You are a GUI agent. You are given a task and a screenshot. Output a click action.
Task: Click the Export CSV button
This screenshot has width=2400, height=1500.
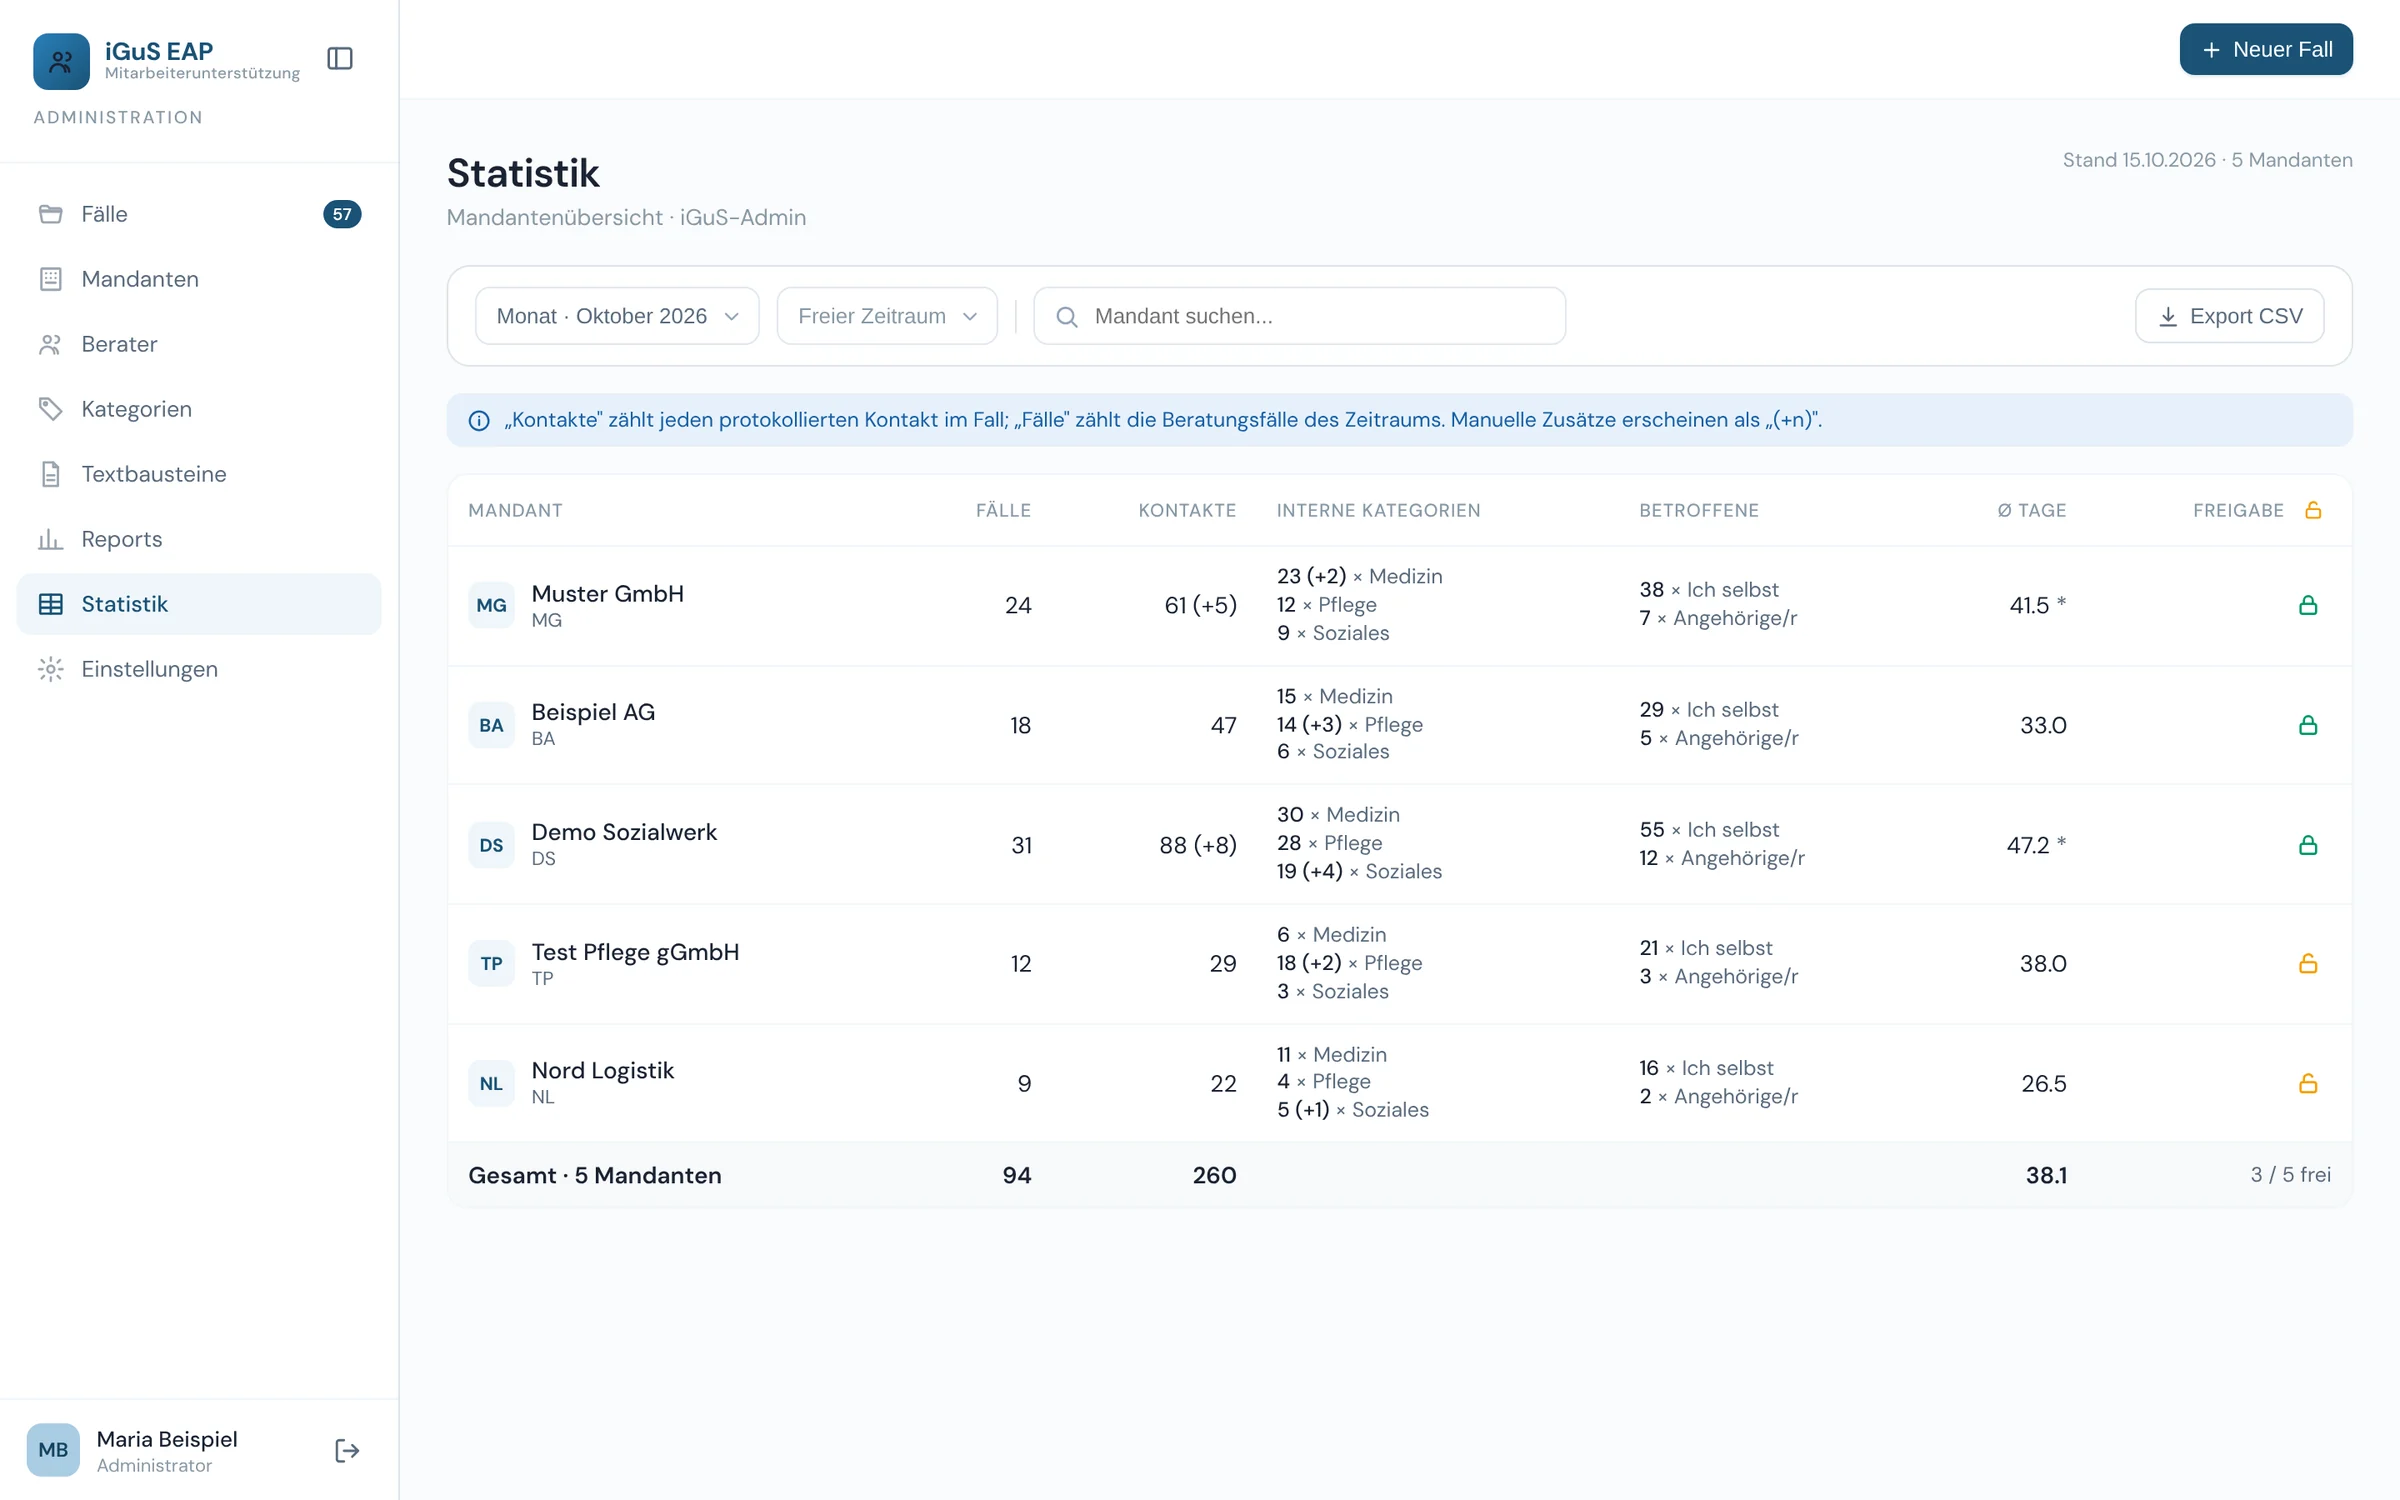[x=2229, y=316]
